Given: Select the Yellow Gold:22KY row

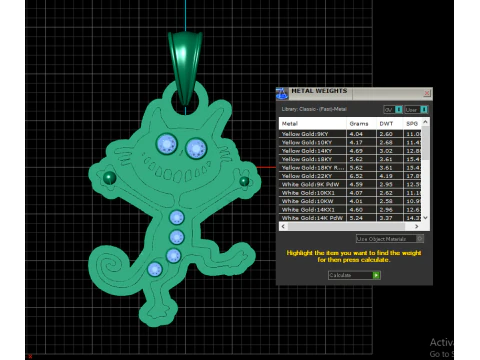Looking at the screenshot, I should click(x=350, y=176).
